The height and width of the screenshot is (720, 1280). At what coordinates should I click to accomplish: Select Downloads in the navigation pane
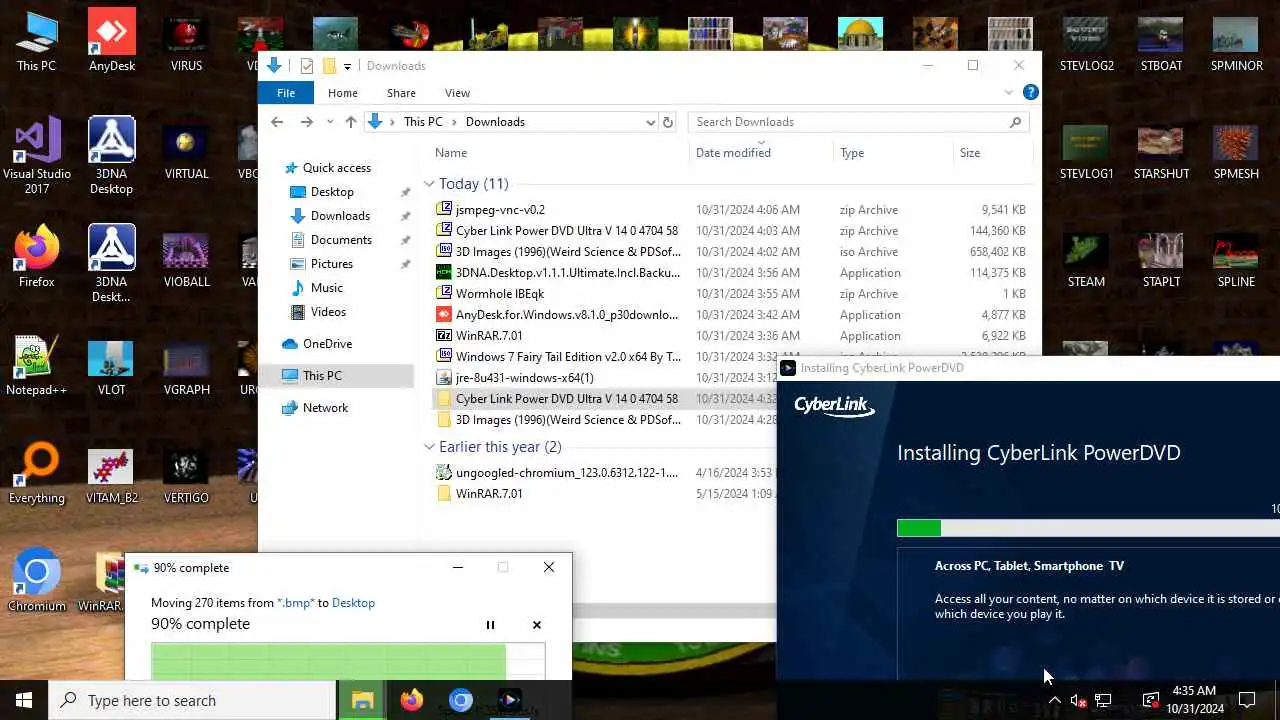[340, 216]
